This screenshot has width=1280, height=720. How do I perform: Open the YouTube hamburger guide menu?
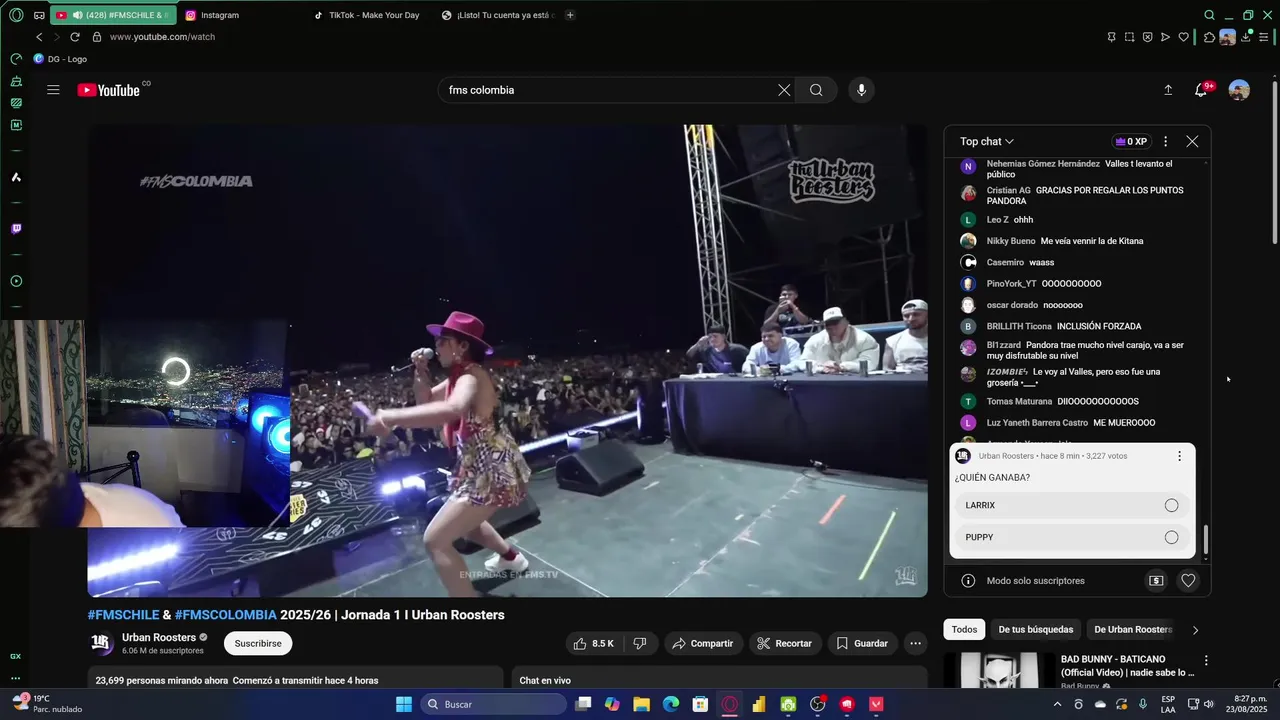53,90
